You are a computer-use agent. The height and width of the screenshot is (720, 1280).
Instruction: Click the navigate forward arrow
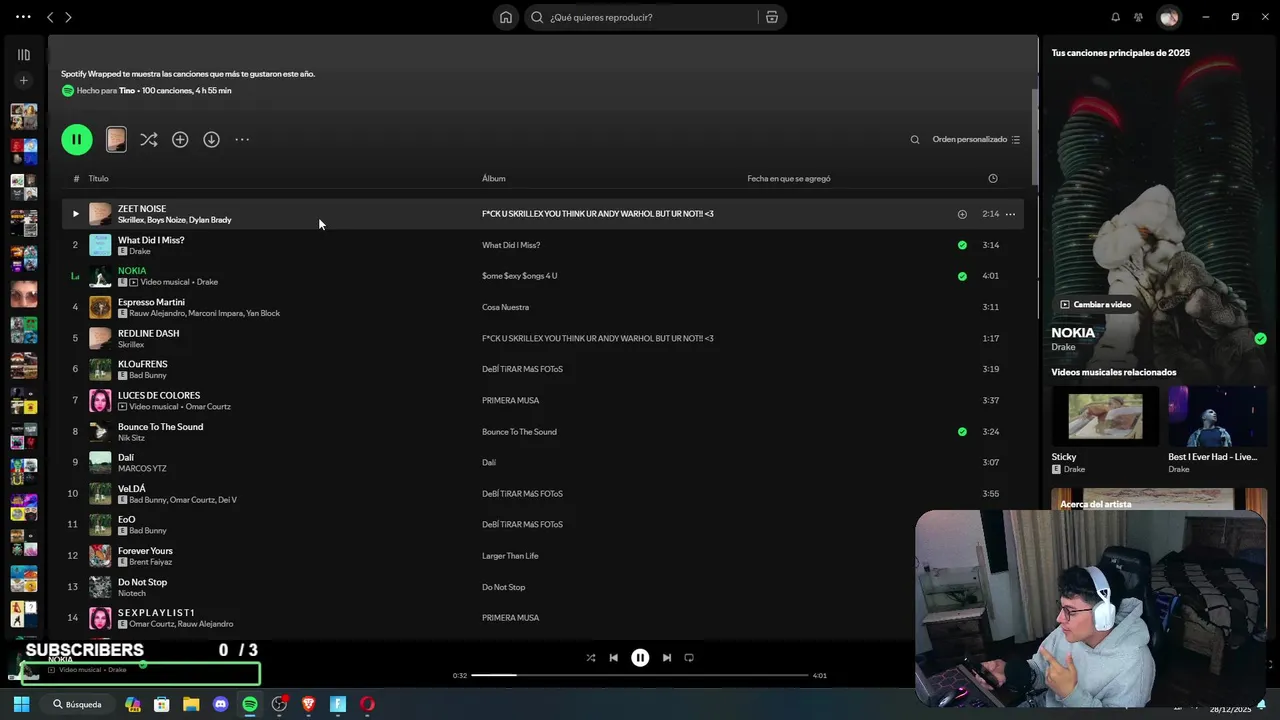[68, 17]
